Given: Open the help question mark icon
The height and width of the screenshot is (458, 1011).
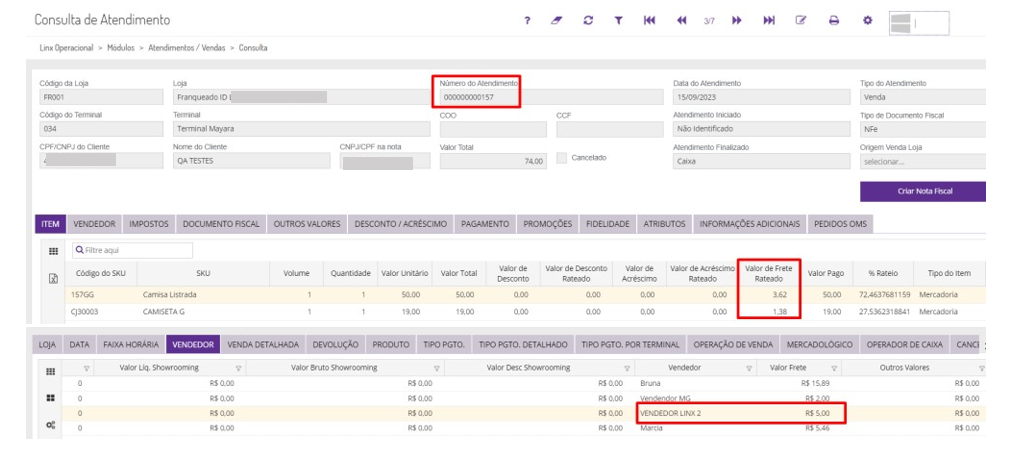Looking at the screenshot, I should click(x=527, y=21).
